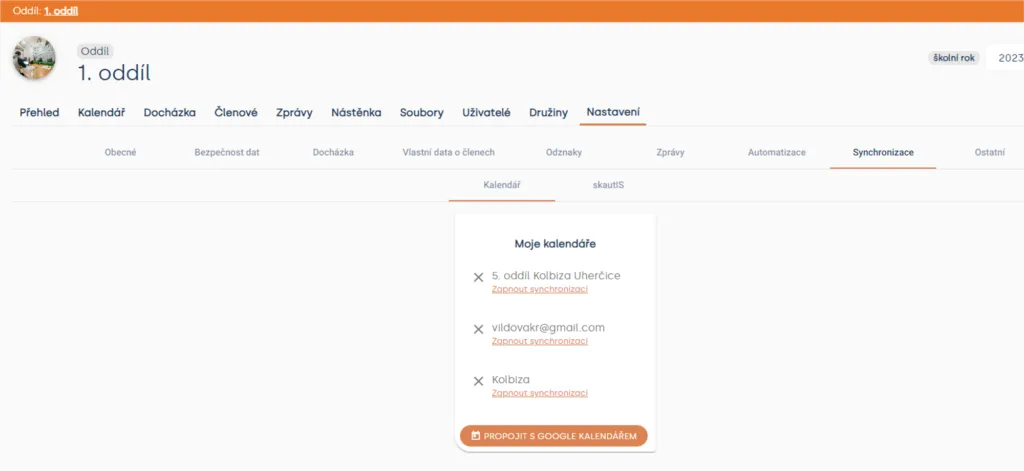
Task: Click the X icon beside Kolbiza calendar
Action: tap(478, 382)
